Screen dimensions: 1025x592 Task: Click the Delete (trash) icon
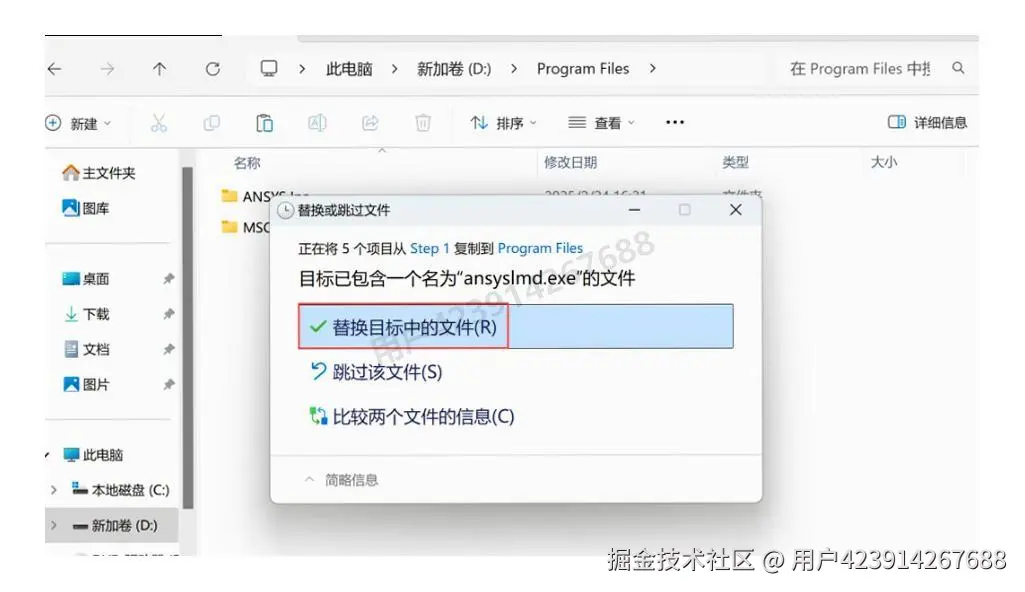click(423, 122)
